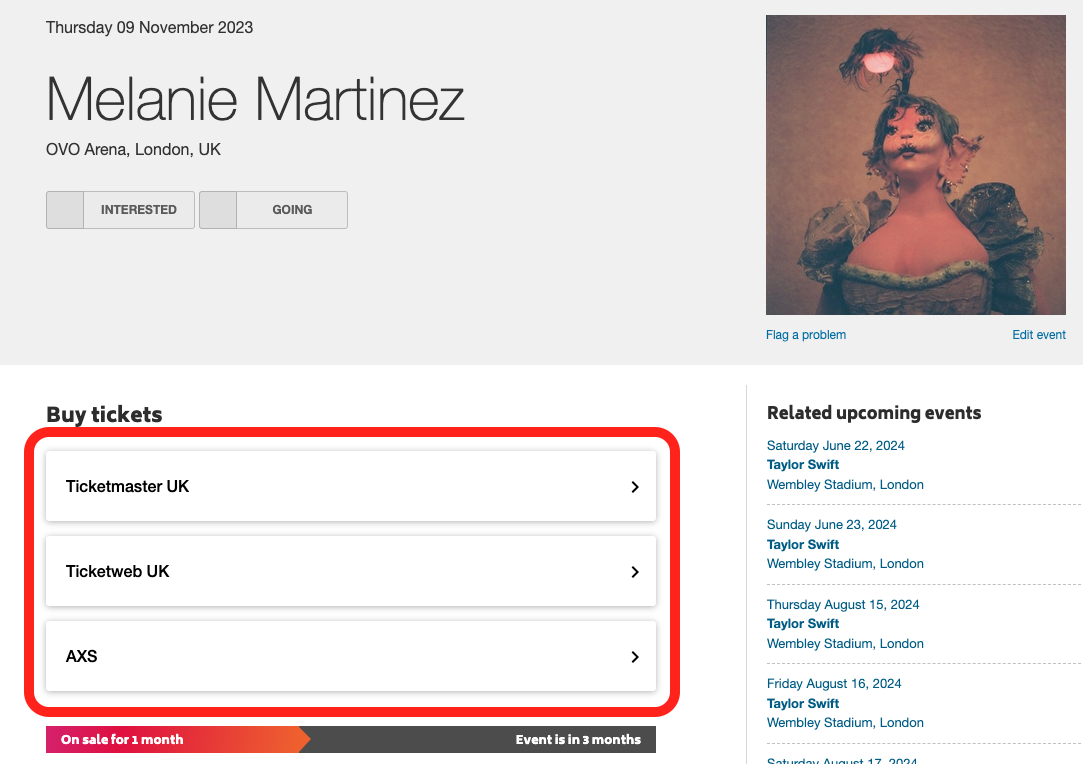Toggle the checkbox box beside INTERESTED
This screenshot has height=764, width=1083.
click(65, 210)
